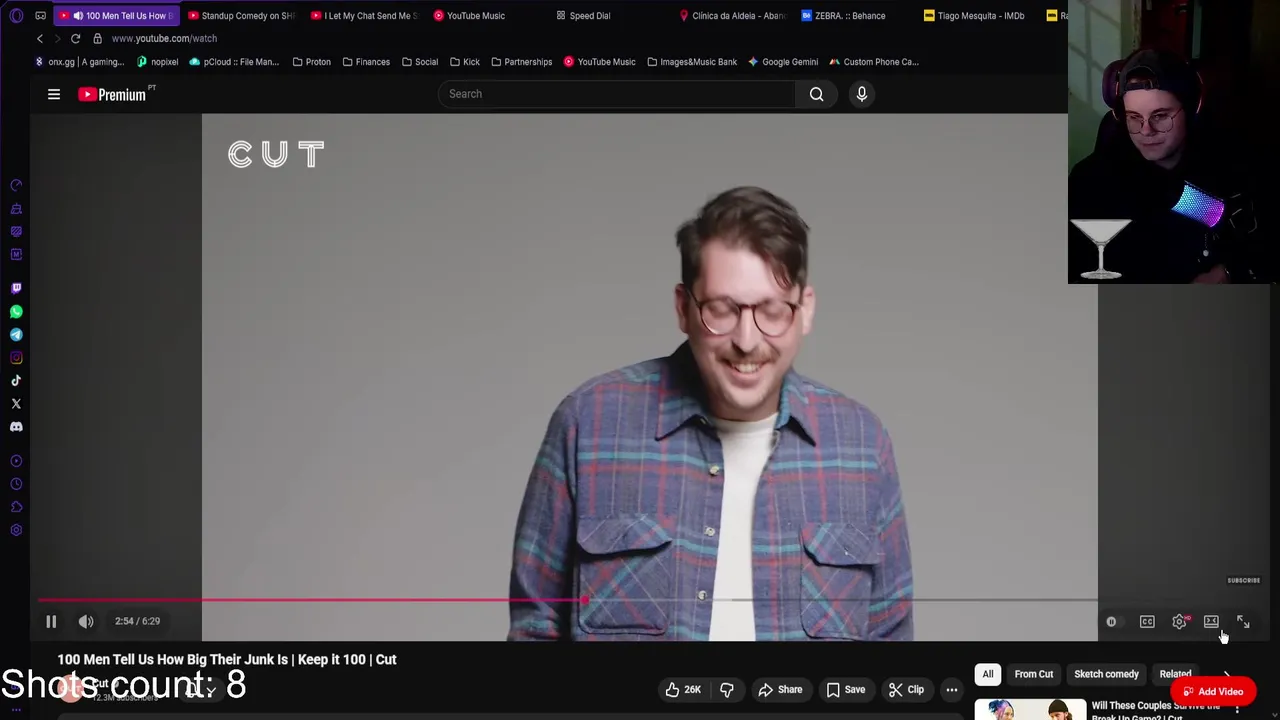The image size is (1280, 720).
Task: Start voice search with microphone
Action: (x=862, y=94)
